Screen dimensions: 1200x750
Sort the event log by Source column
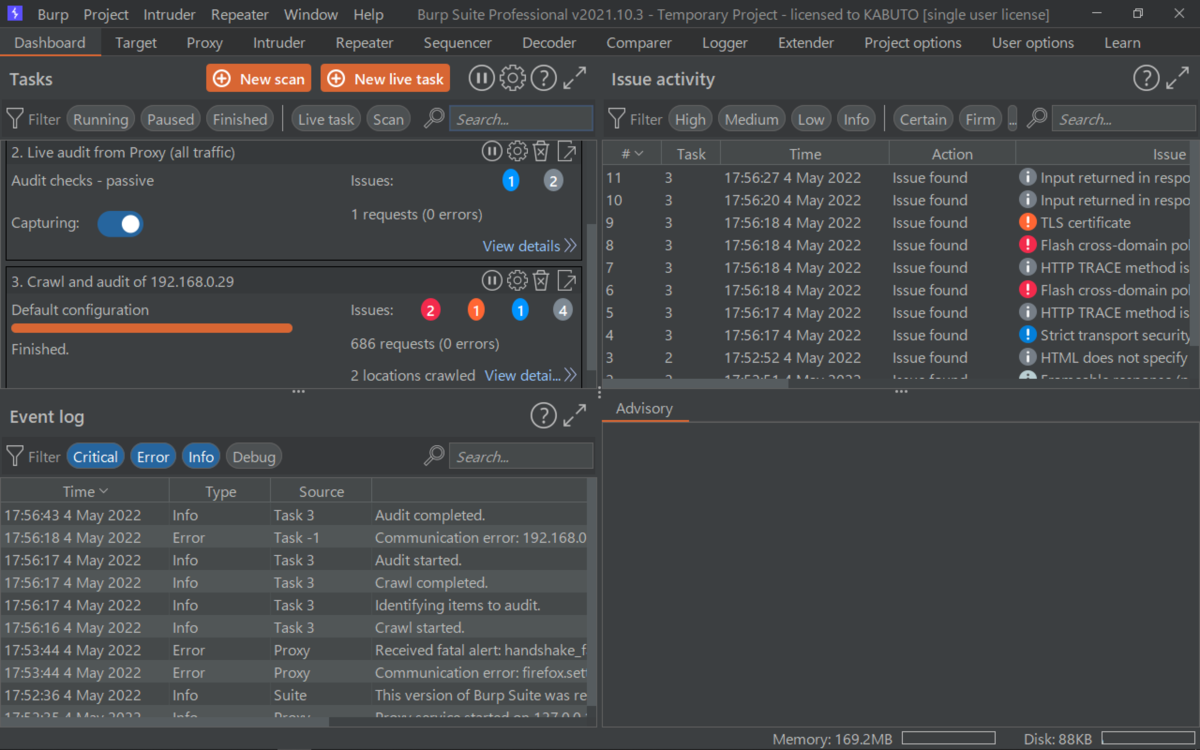pos(321,491)
